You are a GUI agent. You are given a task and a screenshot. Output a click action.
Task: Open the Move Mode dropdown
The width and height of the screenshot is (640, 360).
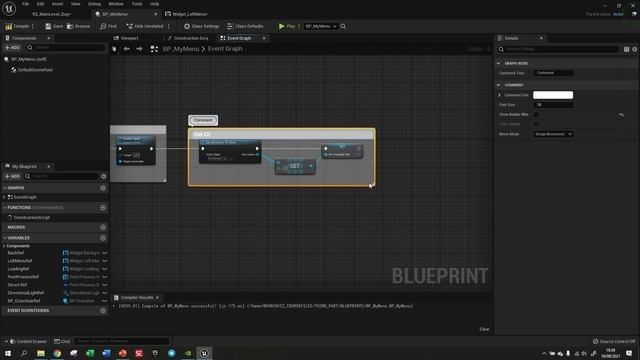coord(553,134)
